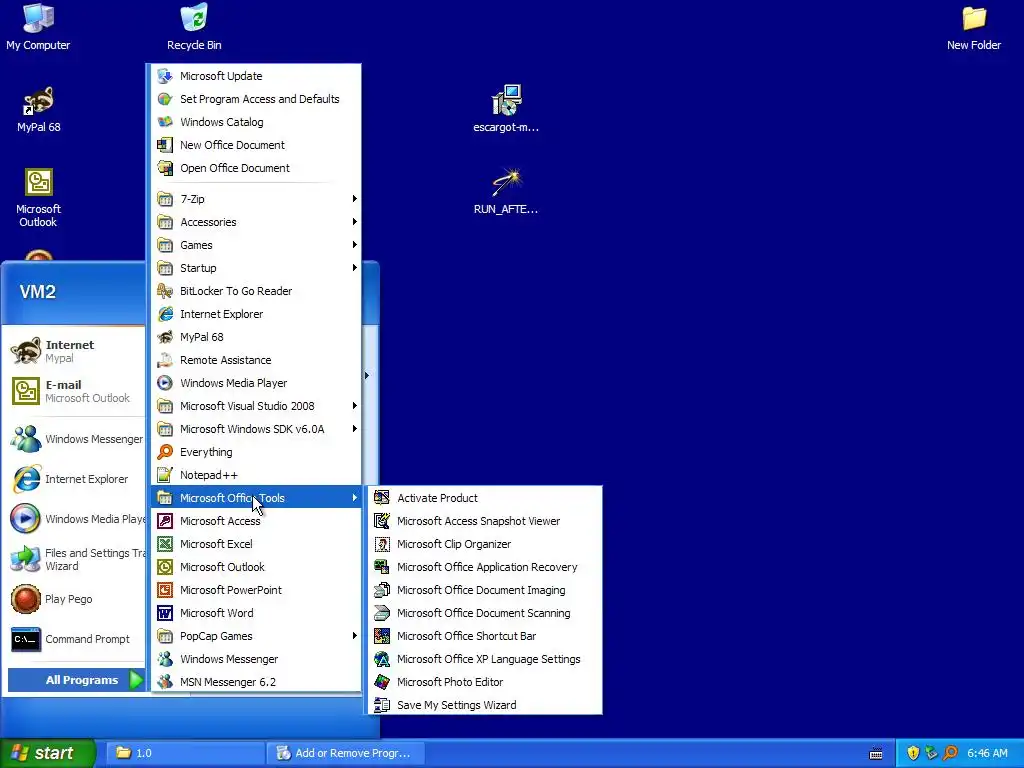Click the Microsoft Excel program icon
Viewport: 1024px width, 768px height.
coord(165,544)
